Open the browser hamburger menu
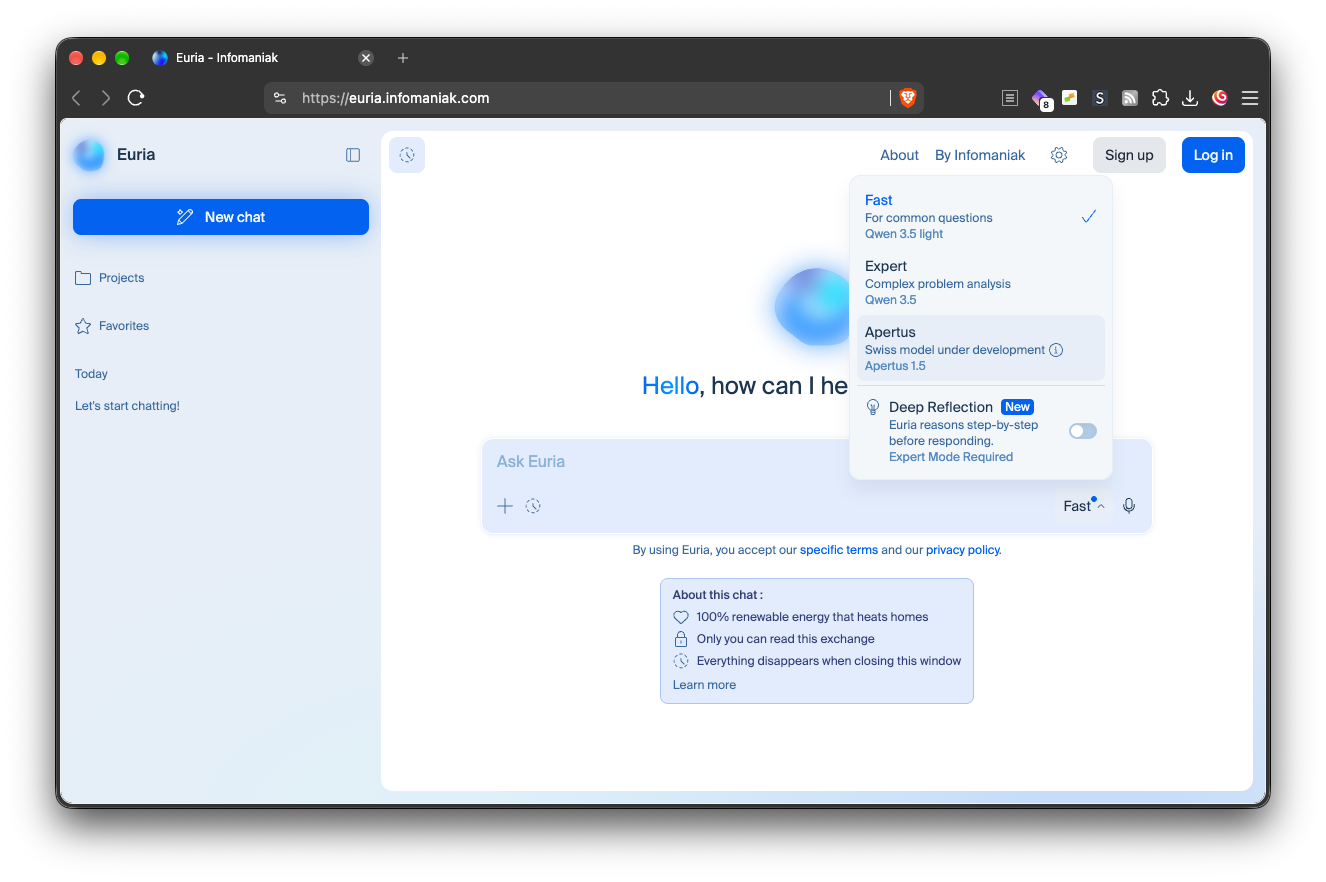 1250,98
